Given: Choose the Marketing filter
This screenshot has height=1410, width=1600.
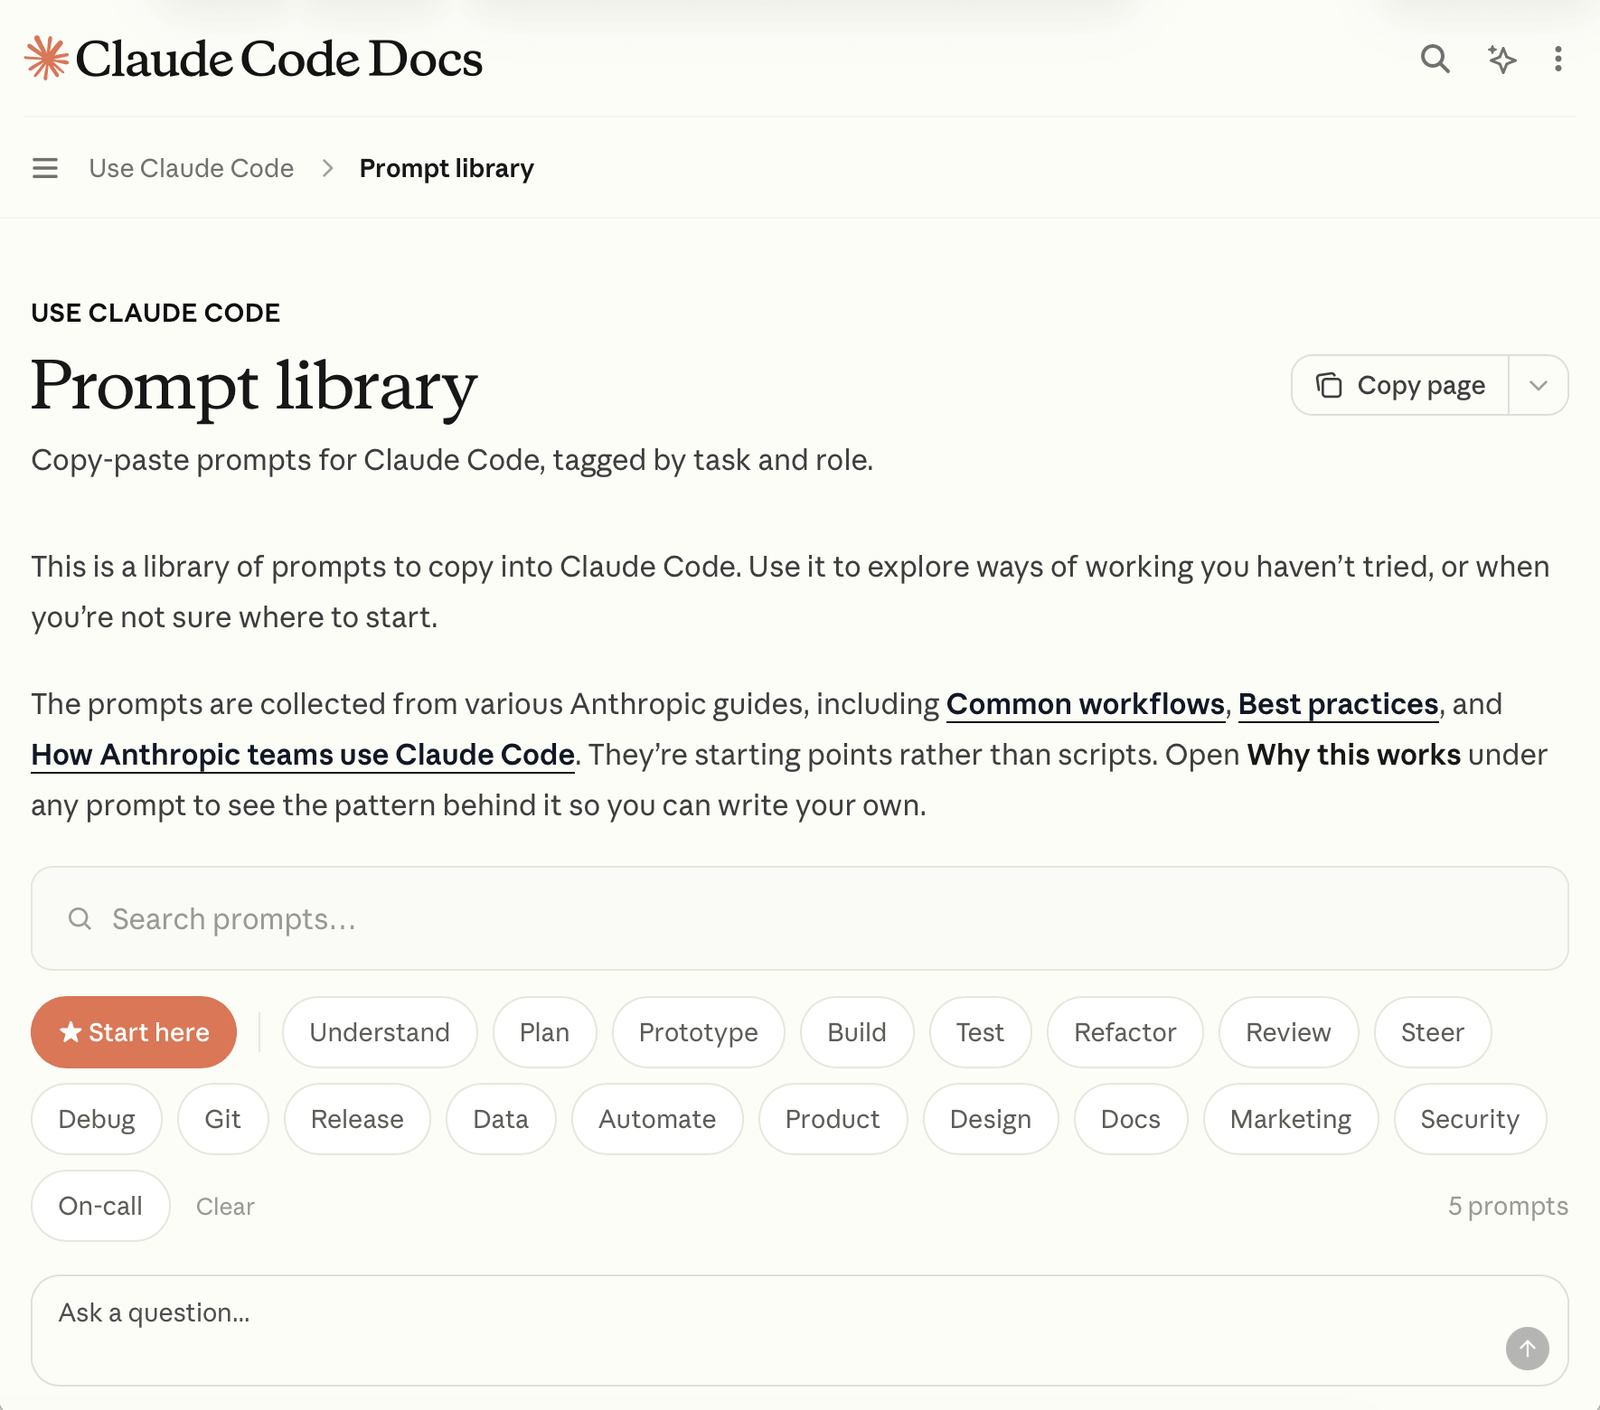Looking at the screenshot, I should point(1291,1119).
